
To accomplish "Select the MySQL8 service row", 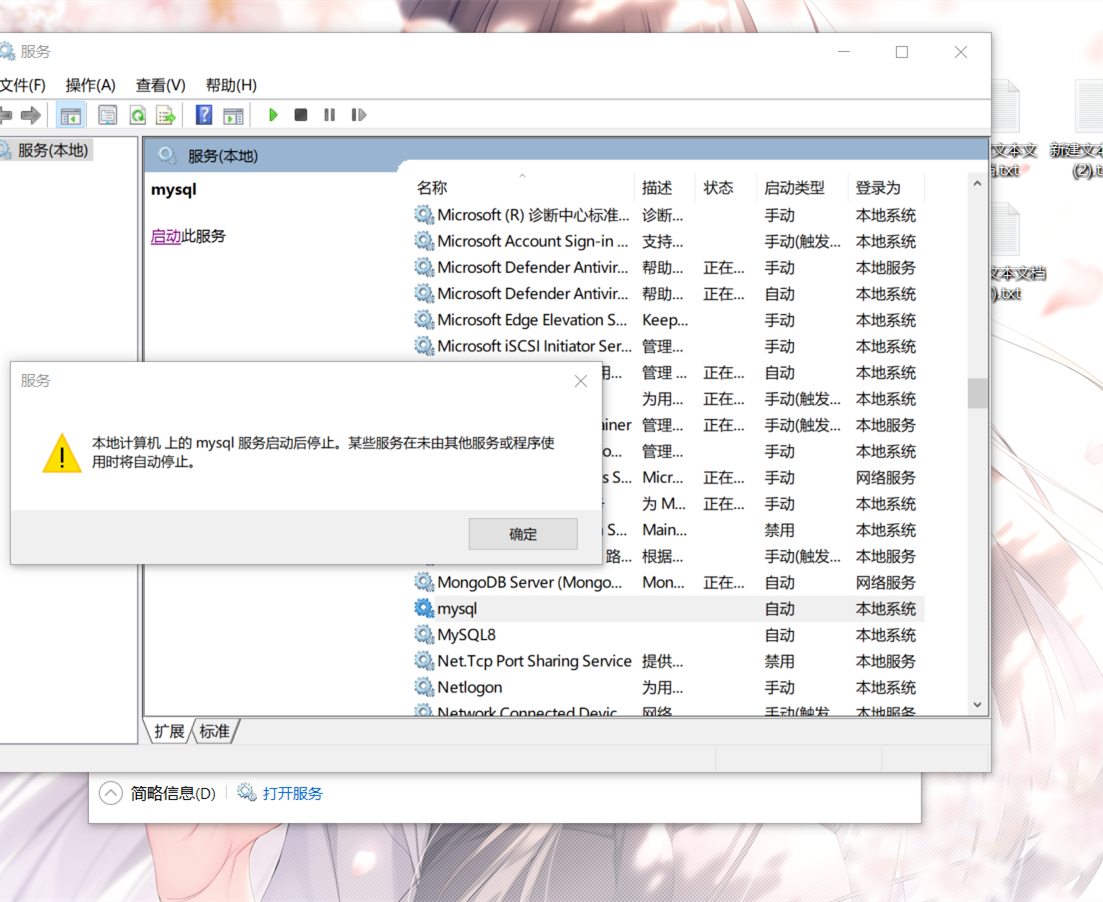I will click(x=668, y=635).
